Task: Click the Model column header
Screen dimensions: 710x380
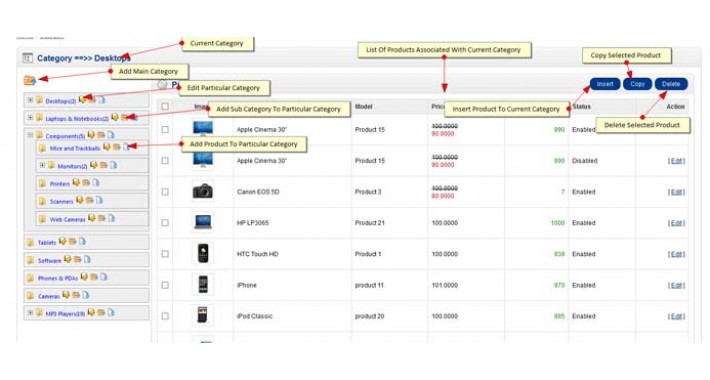Action: point(364,106)
